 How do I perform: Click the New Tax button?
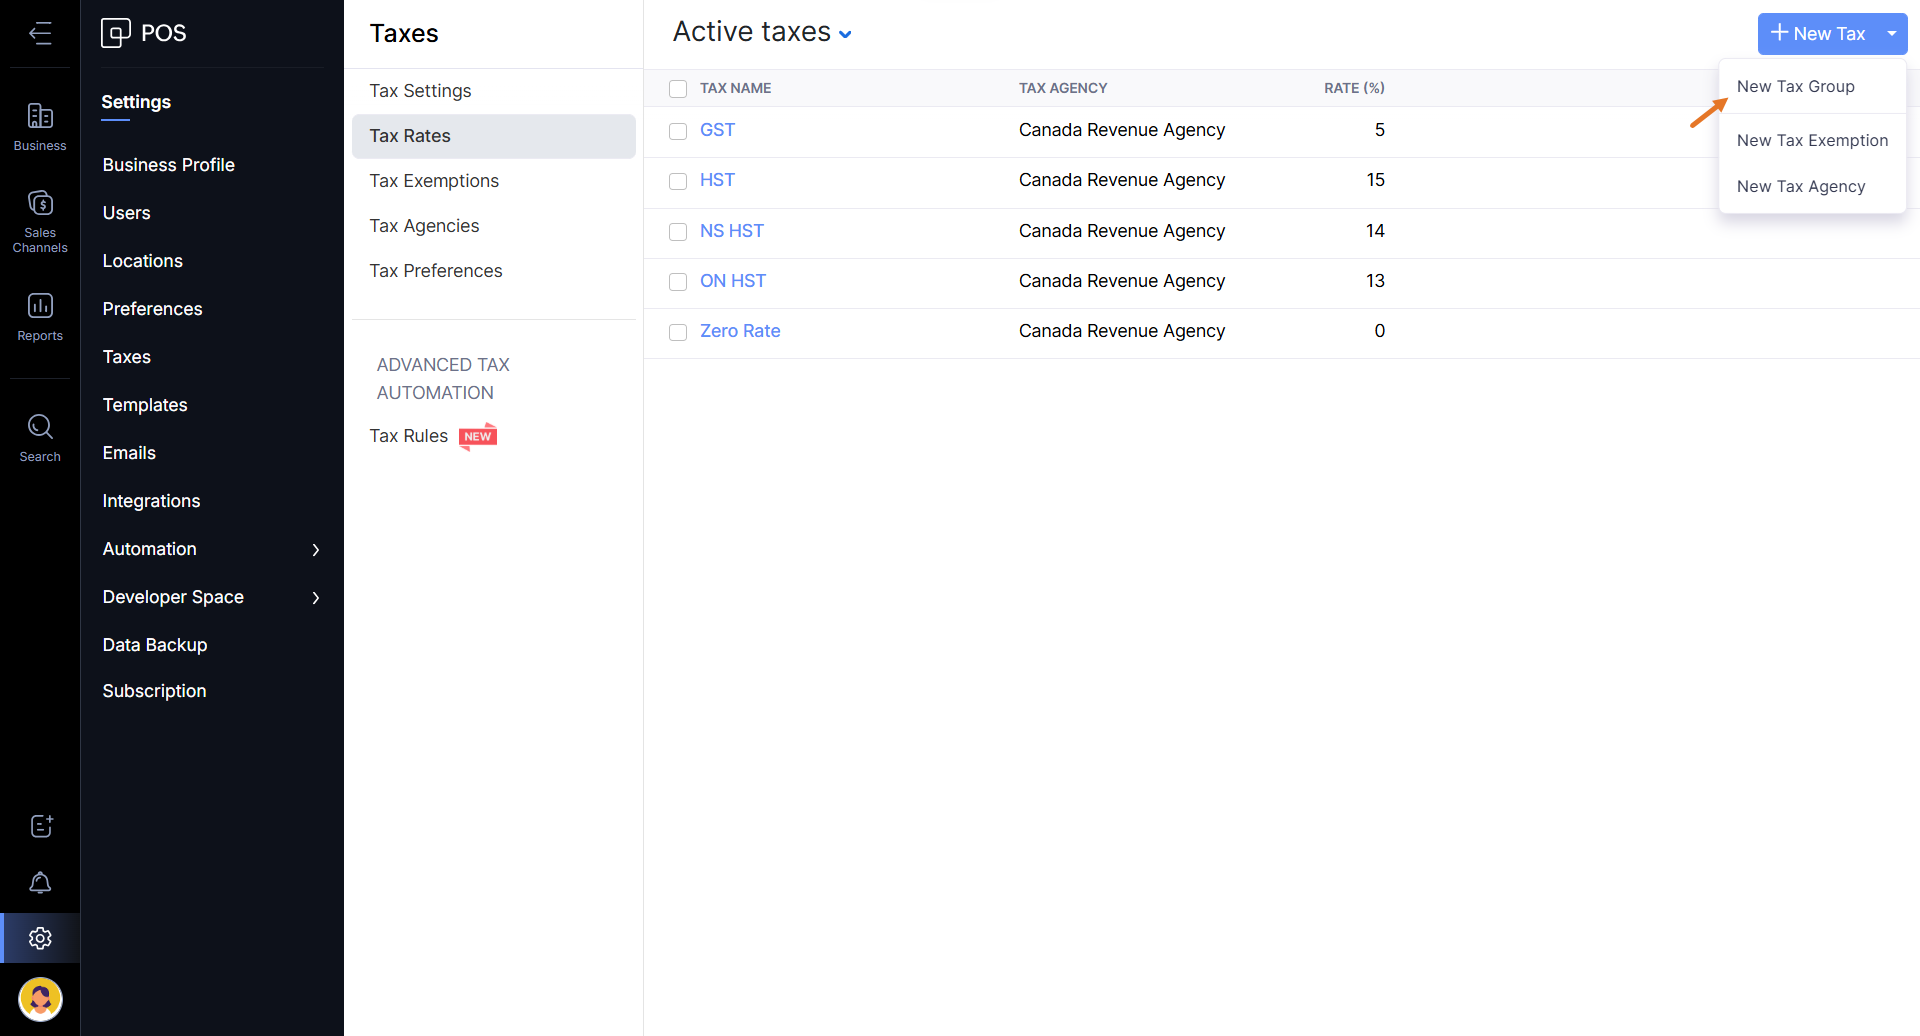tap(1817, 34)
